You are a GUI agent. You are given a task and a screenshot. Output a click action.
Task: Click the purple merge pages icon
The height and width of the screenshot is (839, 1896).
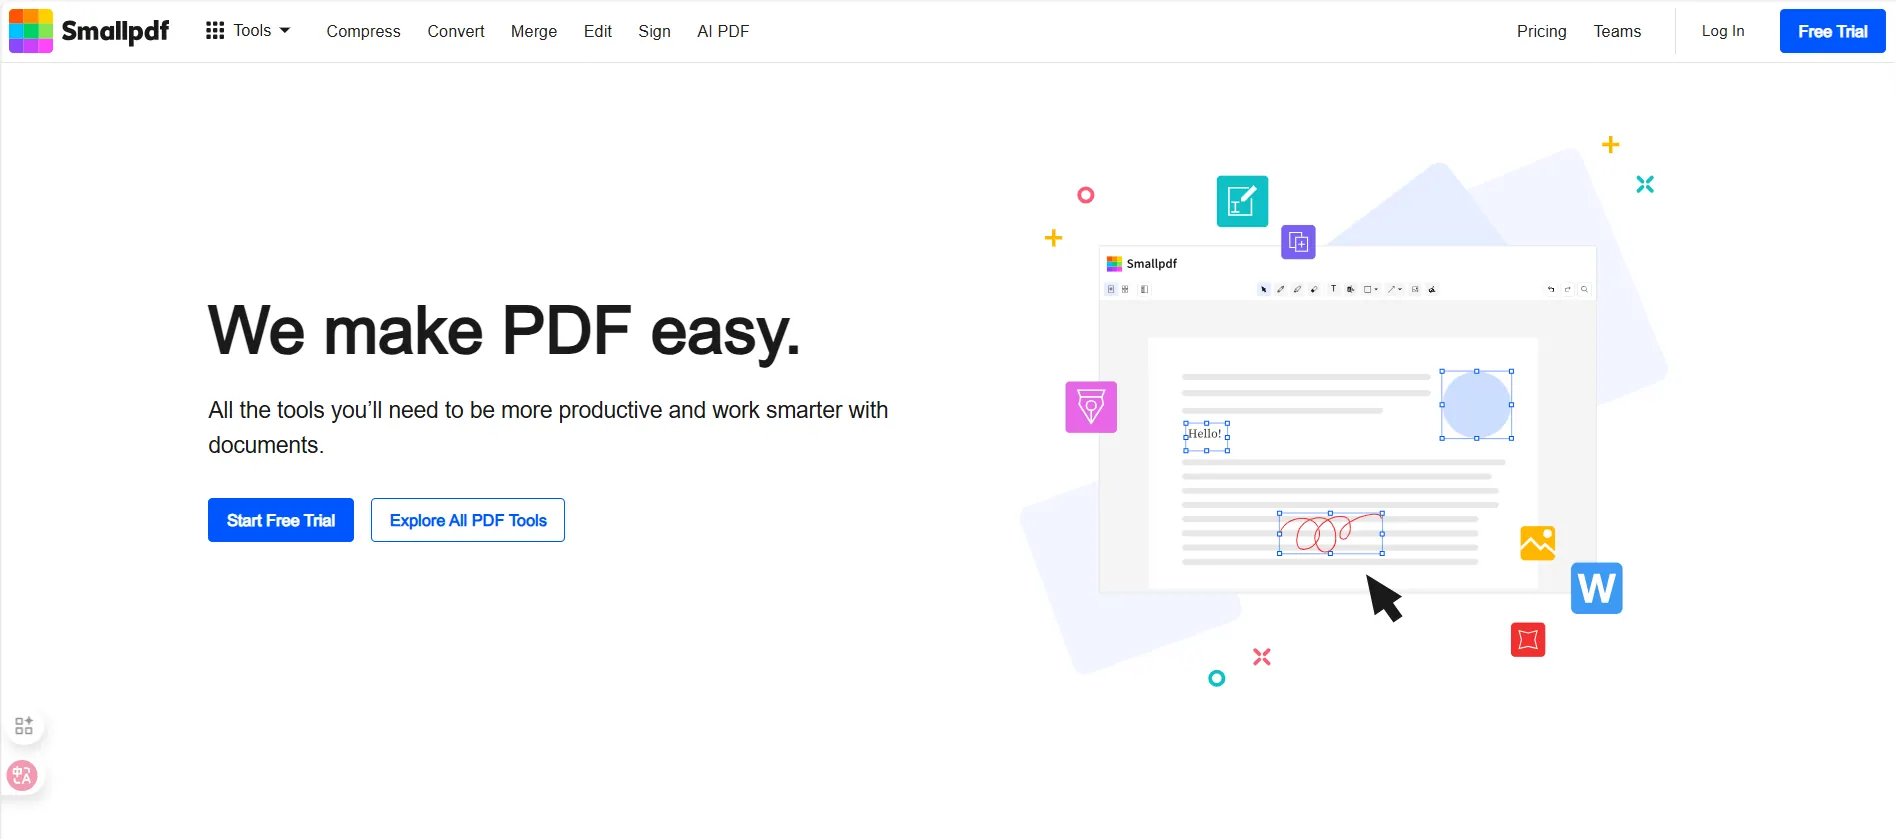tap(1298, 242)
